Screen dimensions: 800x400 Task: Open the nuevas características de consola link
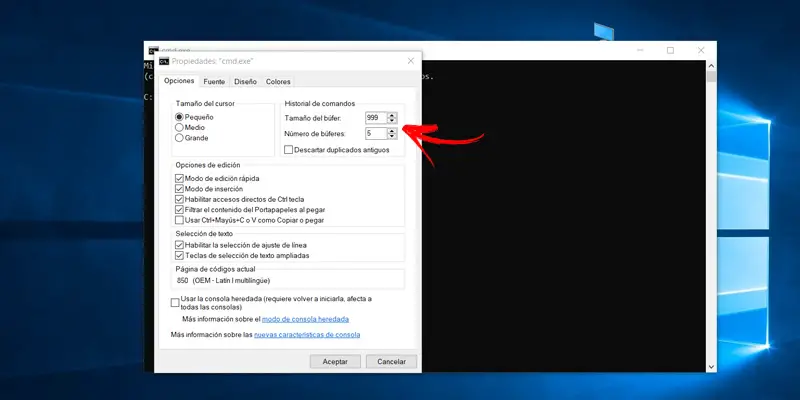(307, 335)
